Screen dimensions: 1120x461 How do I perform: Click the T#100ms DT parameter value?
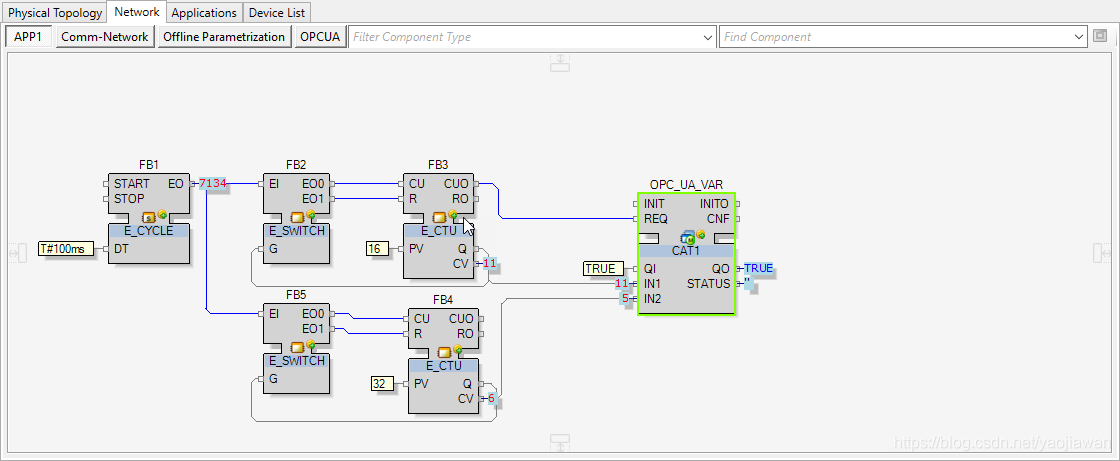click(62, 248)
